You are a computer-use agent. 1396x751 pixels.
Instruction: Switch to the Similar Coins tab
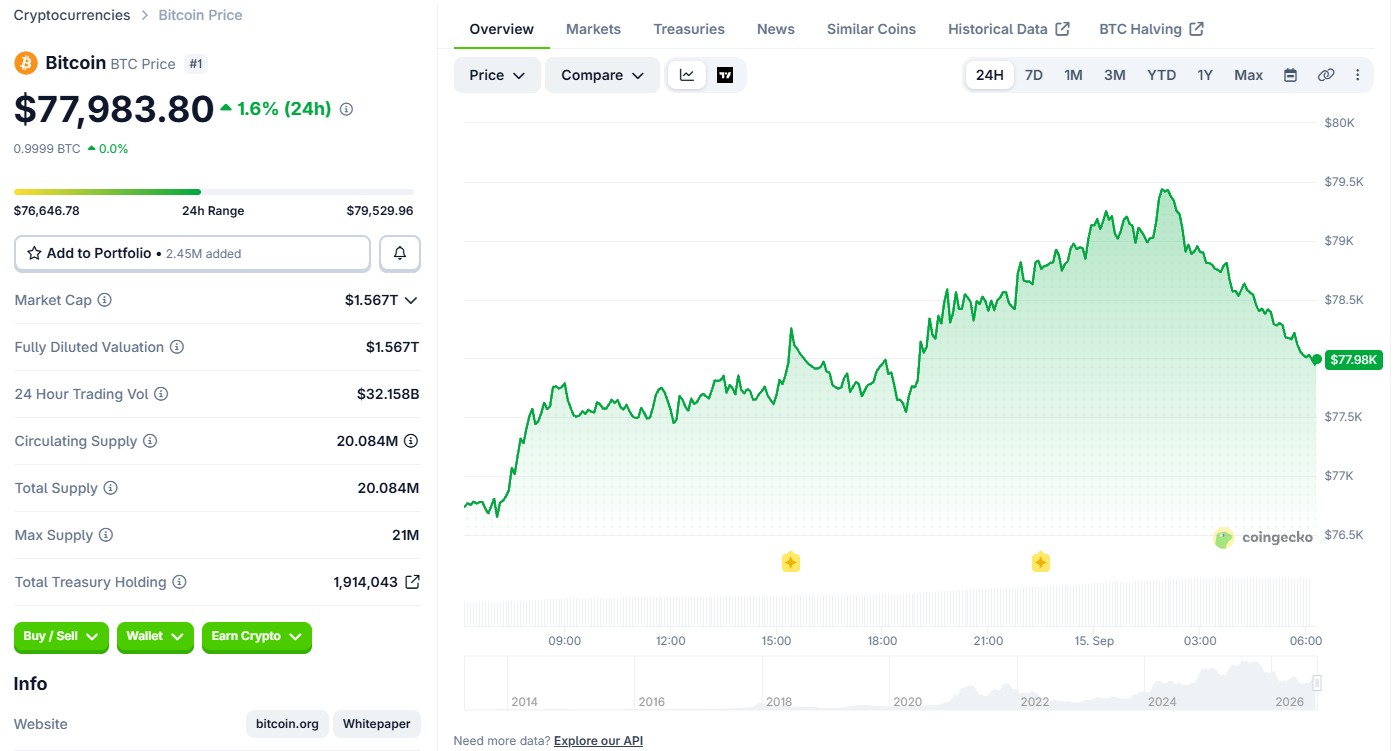coord(871,29)
